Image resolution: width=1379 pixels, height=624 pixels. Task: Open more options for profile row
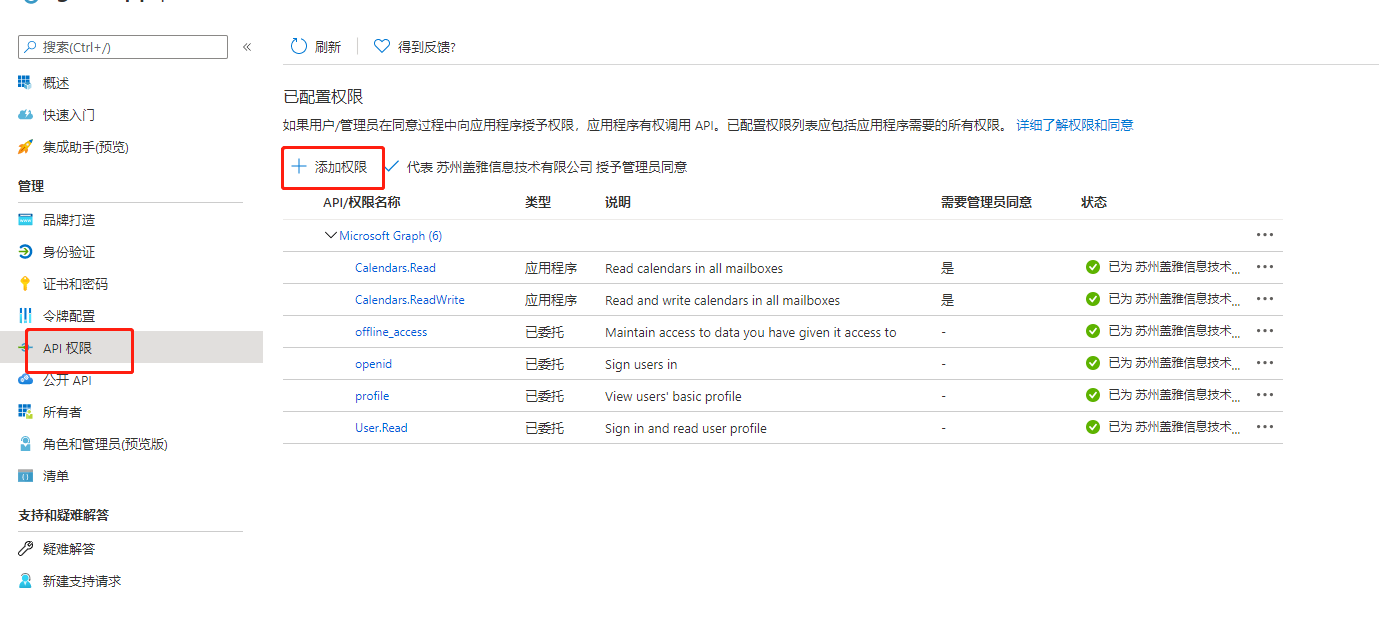coord(1265,395)
